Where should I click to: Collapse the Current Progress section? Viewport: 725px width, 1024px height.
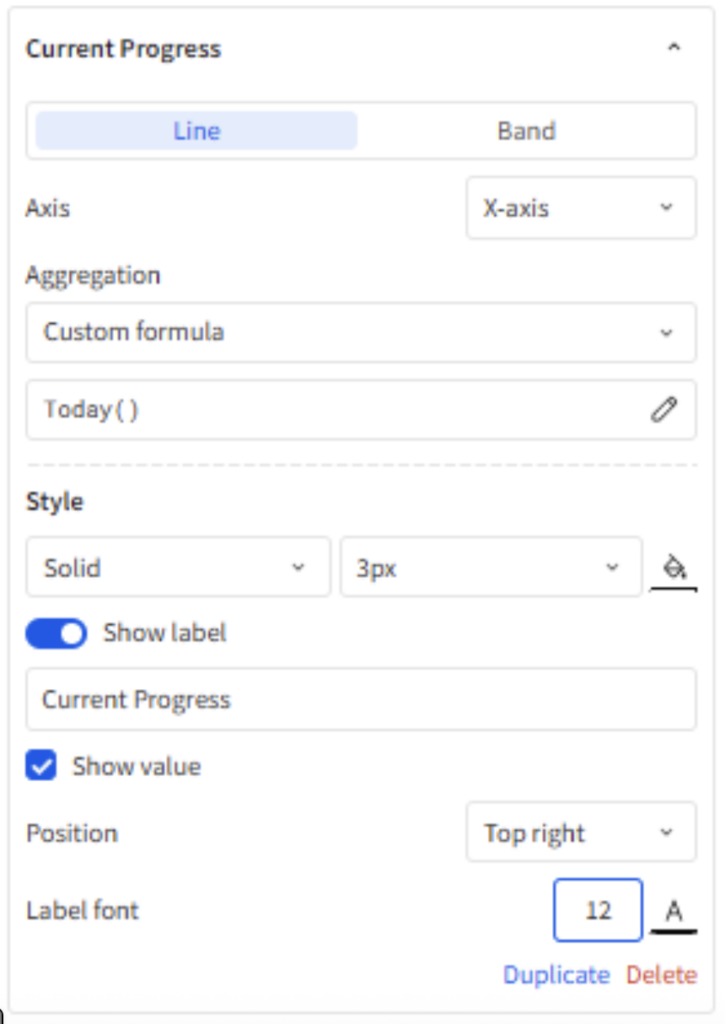tap(674, 48)
